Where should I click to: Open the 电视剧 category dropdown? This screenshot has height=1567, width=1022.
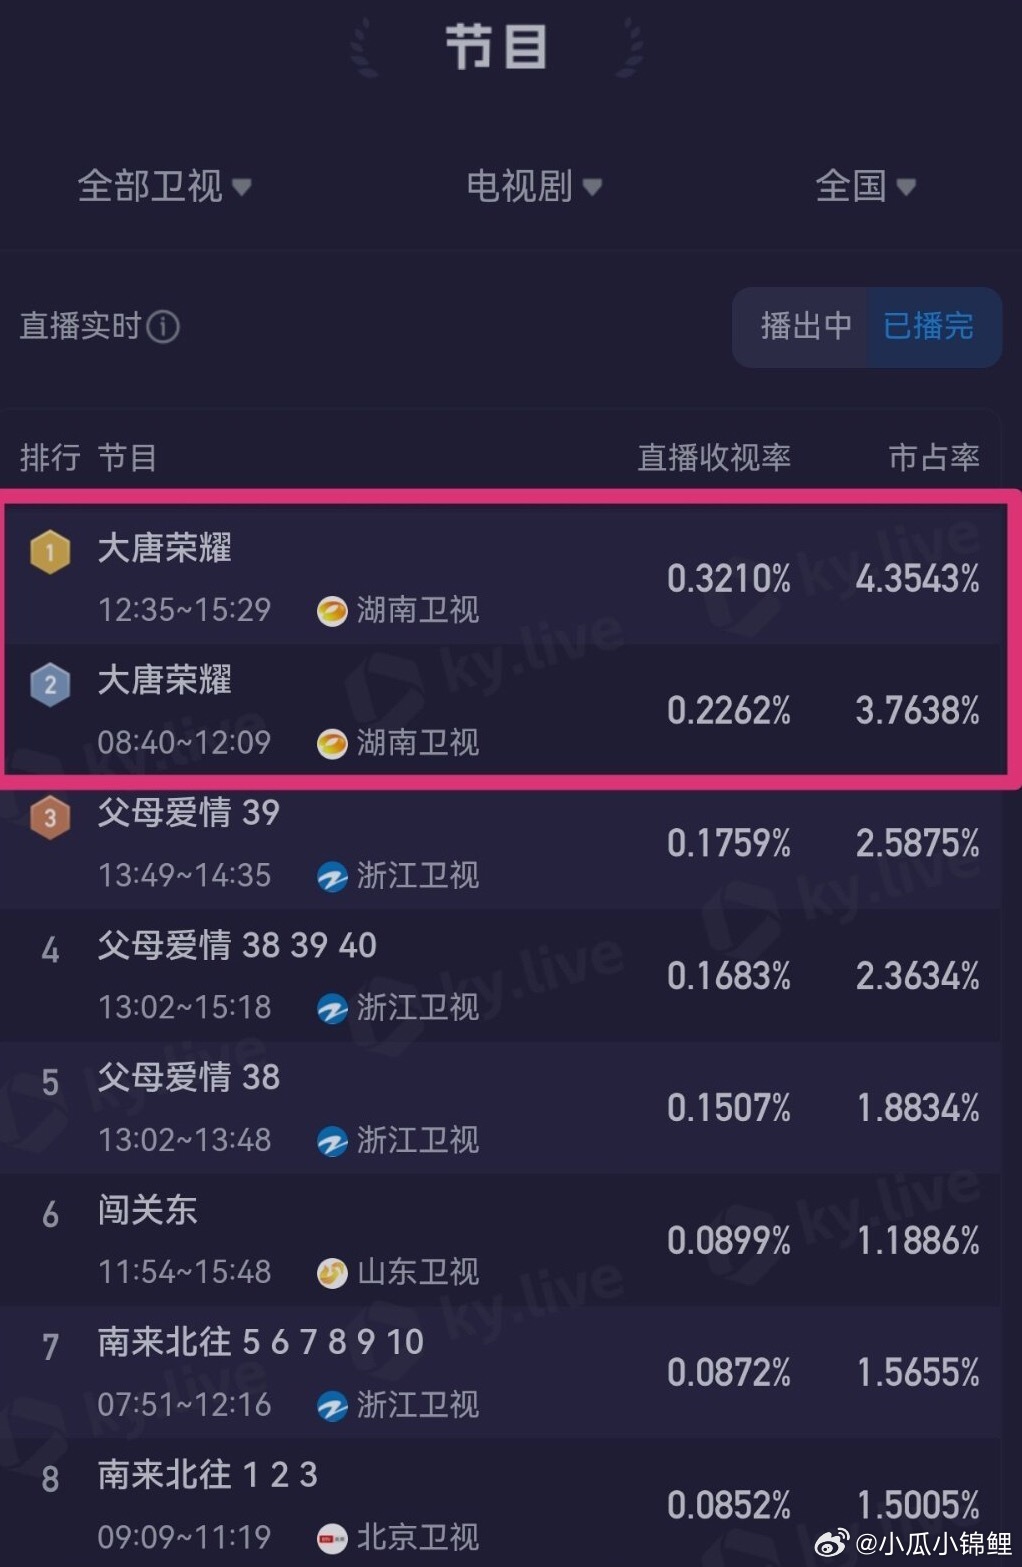click(533, 187)
